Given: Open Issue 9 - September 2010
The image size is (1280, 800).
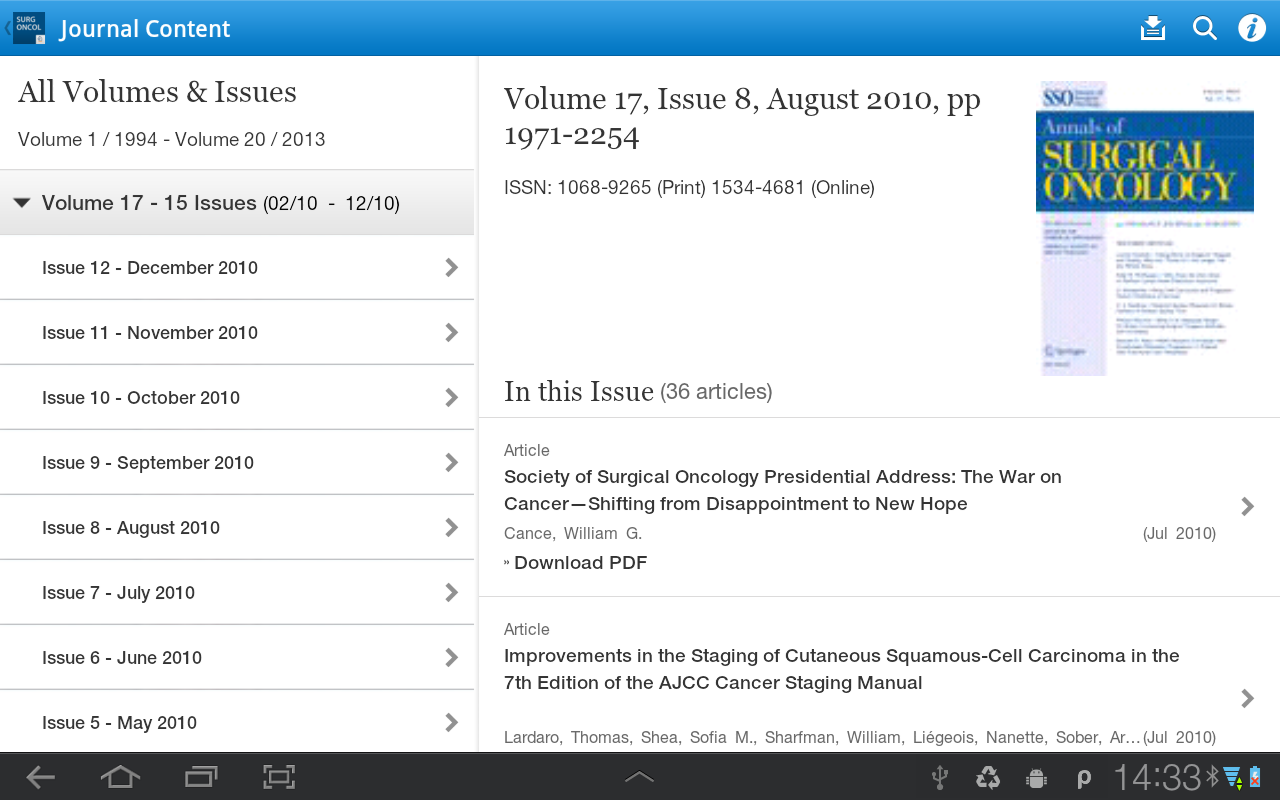Looking at the screenshot, I should tap(237, 462).
